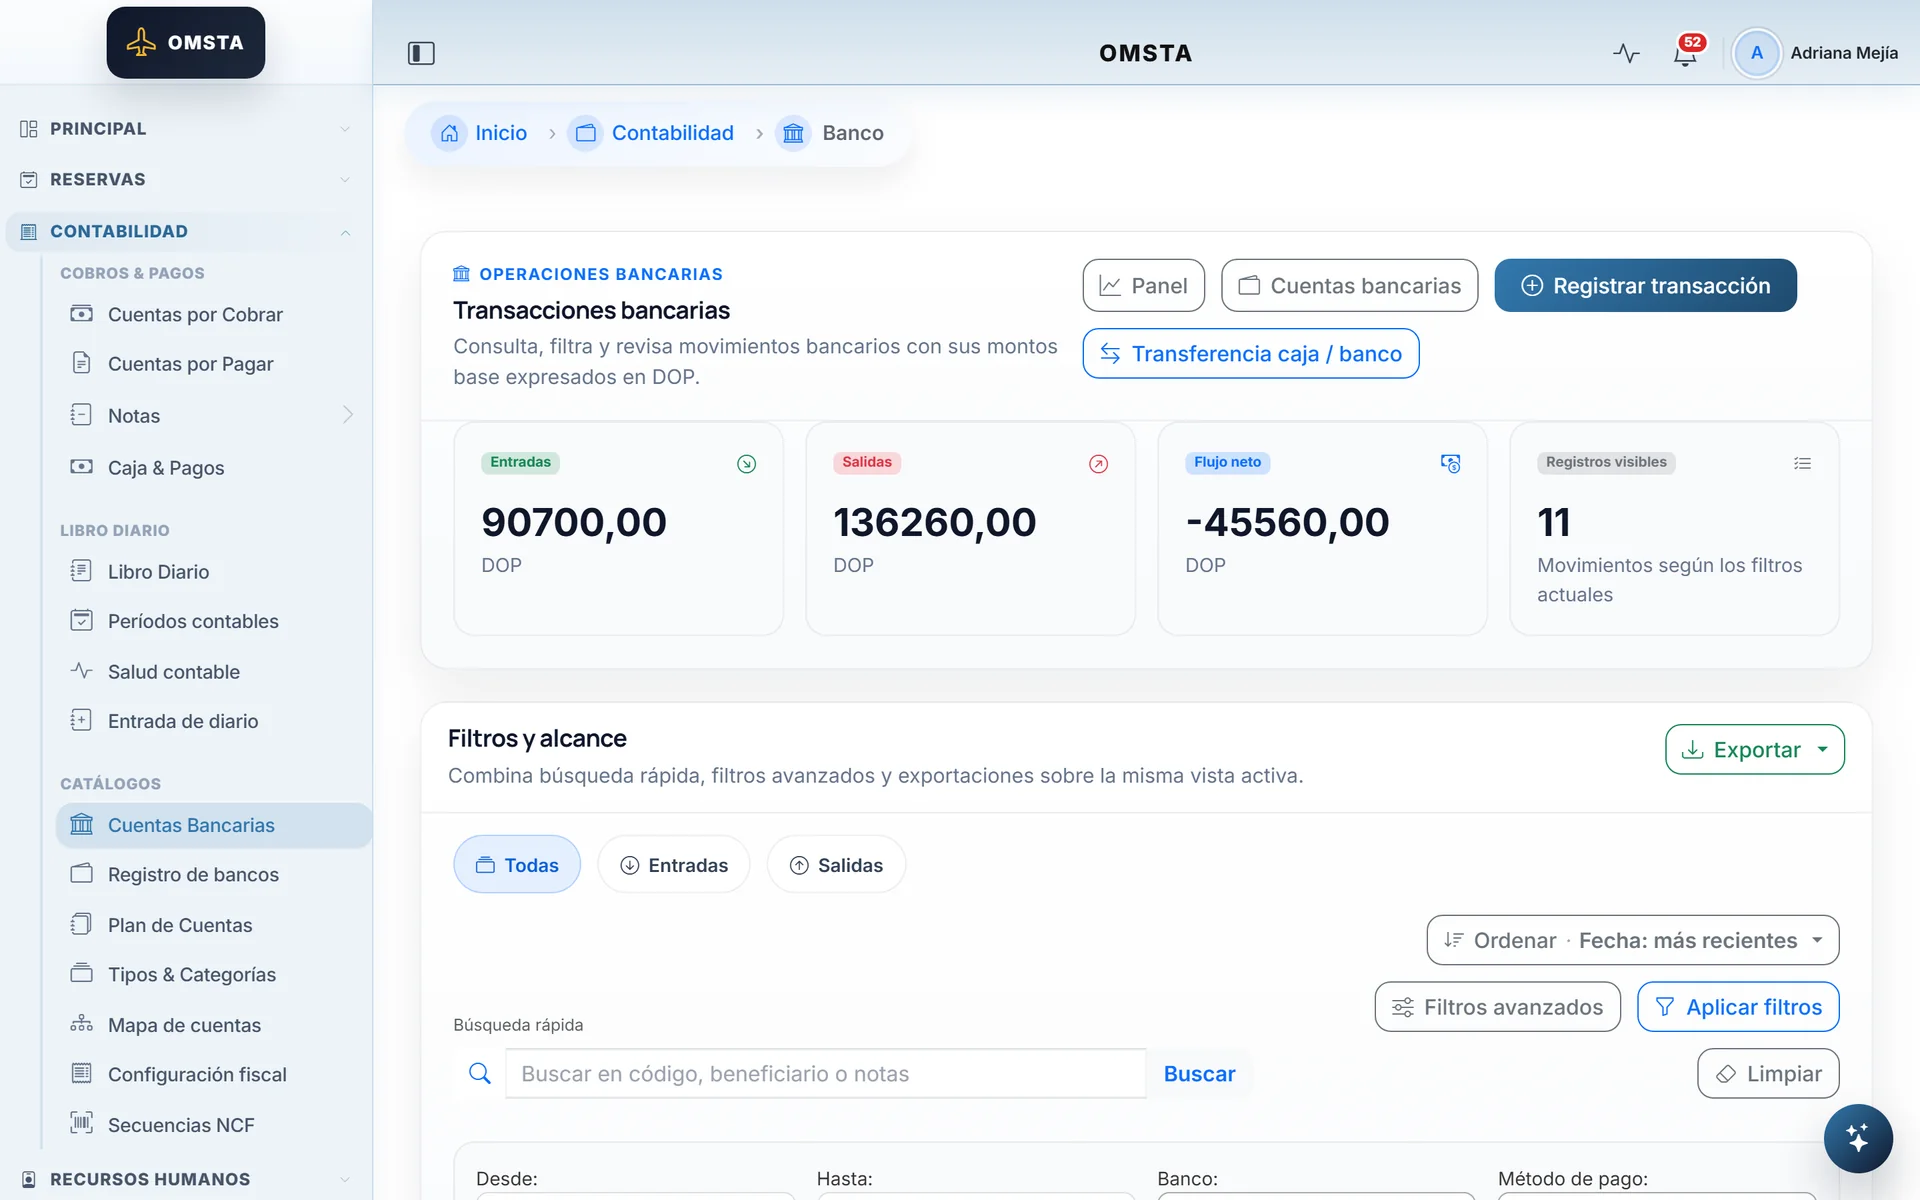Viewport: 1920px width, 1200px height.
Task: Click the search magnifier icon
Action: tap(480, 1073)
